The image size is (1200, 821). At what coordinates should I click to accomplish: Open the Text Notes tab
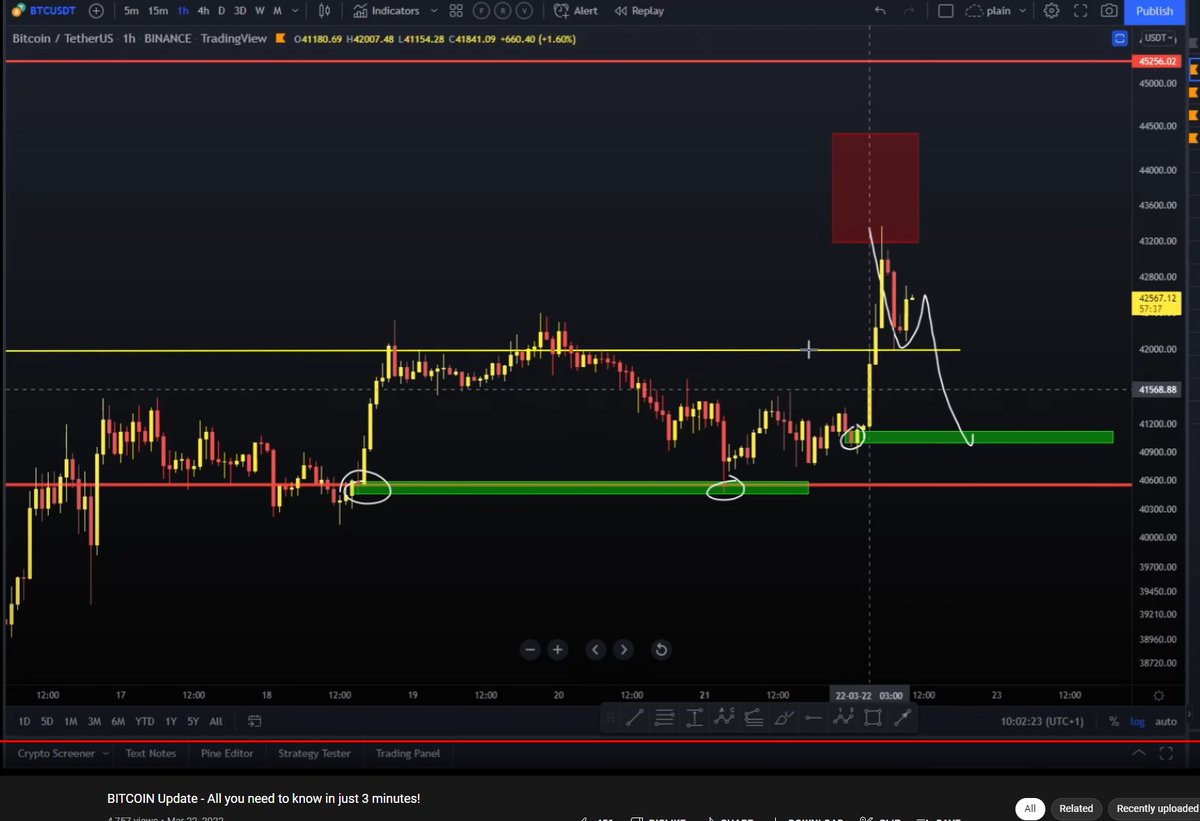tap(150, 753)
